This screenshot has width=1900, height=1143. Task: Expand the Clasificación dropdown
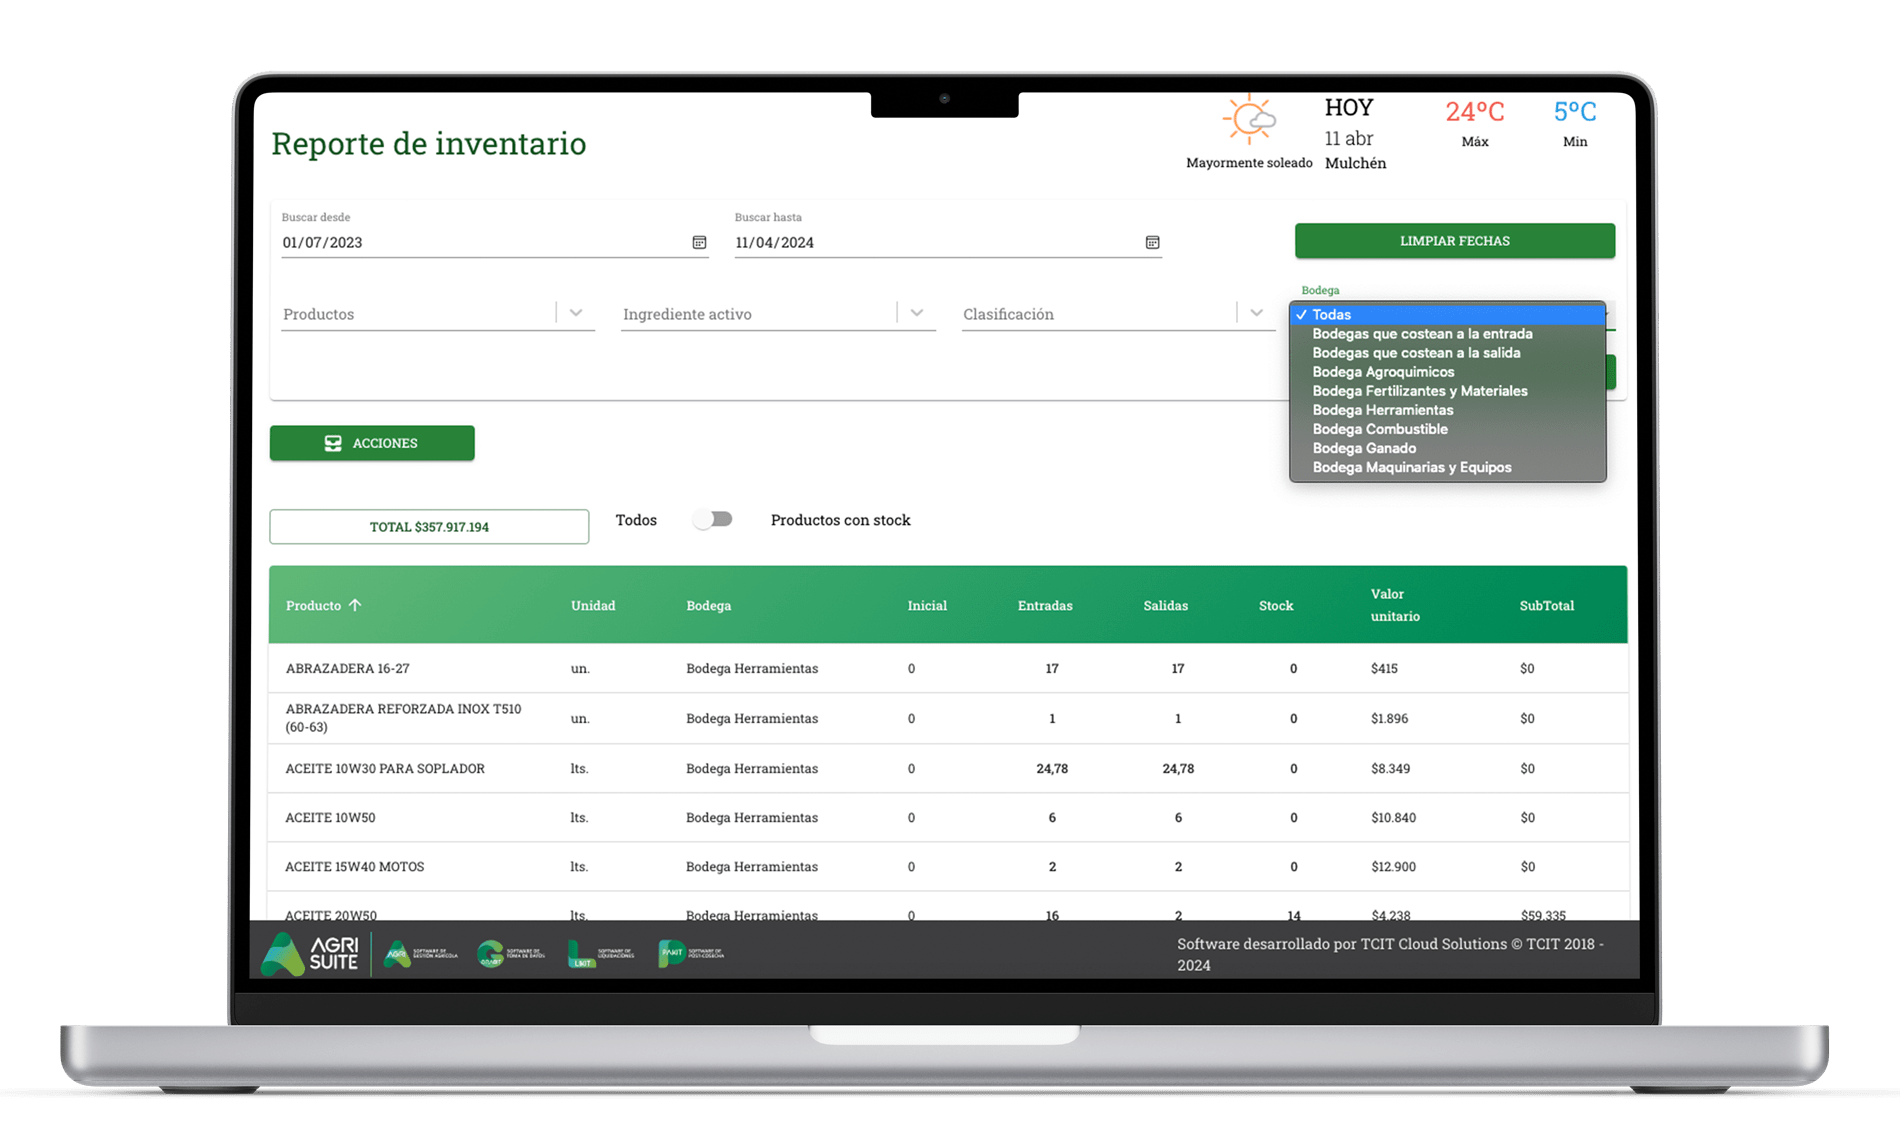point(1257,313)
